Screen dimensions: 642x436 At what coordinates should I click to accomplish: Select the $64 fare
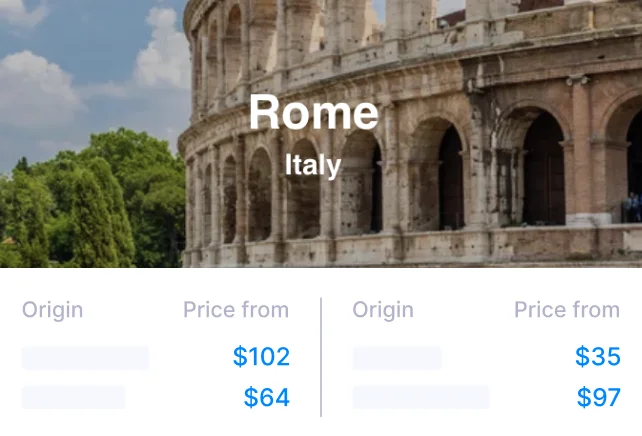pos(266,398)
